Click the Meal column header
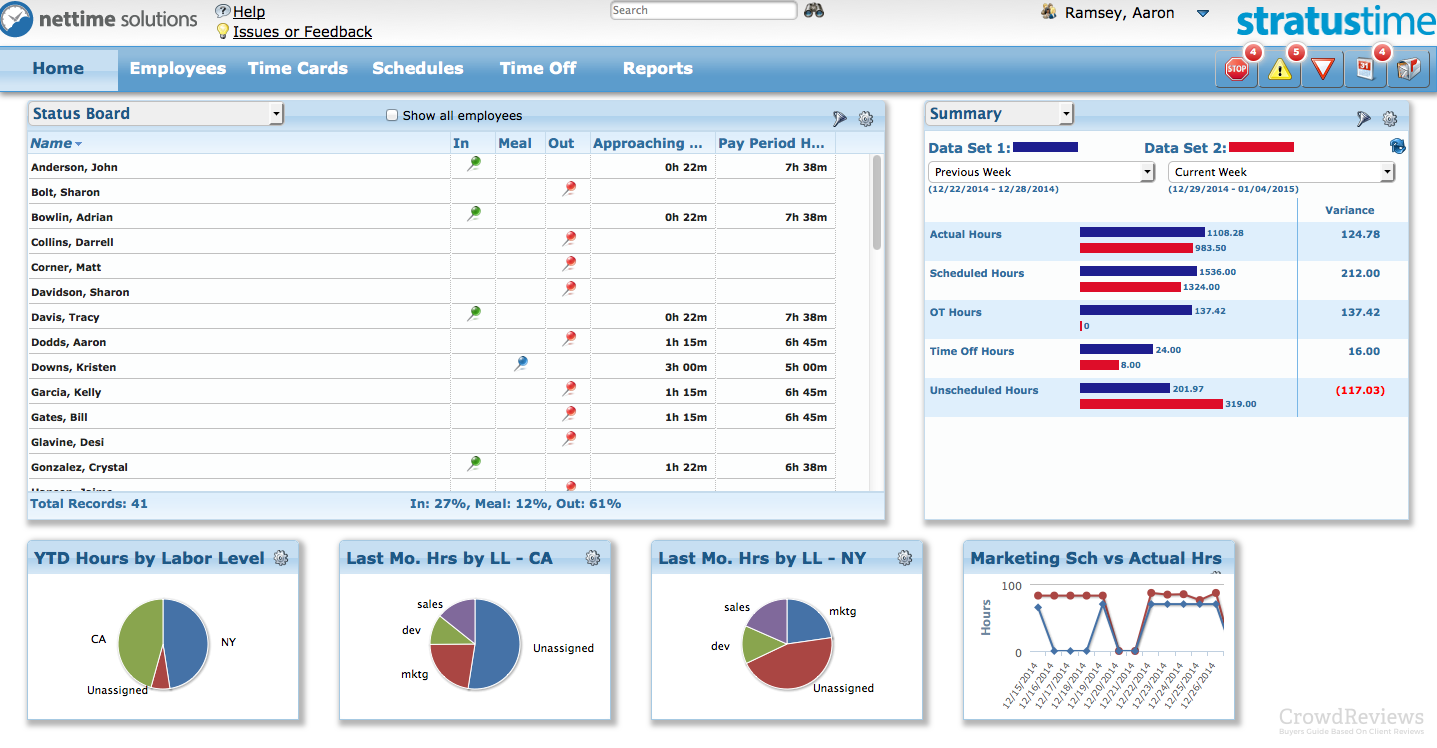This screenshot has height=748, width=1437. 515,143
